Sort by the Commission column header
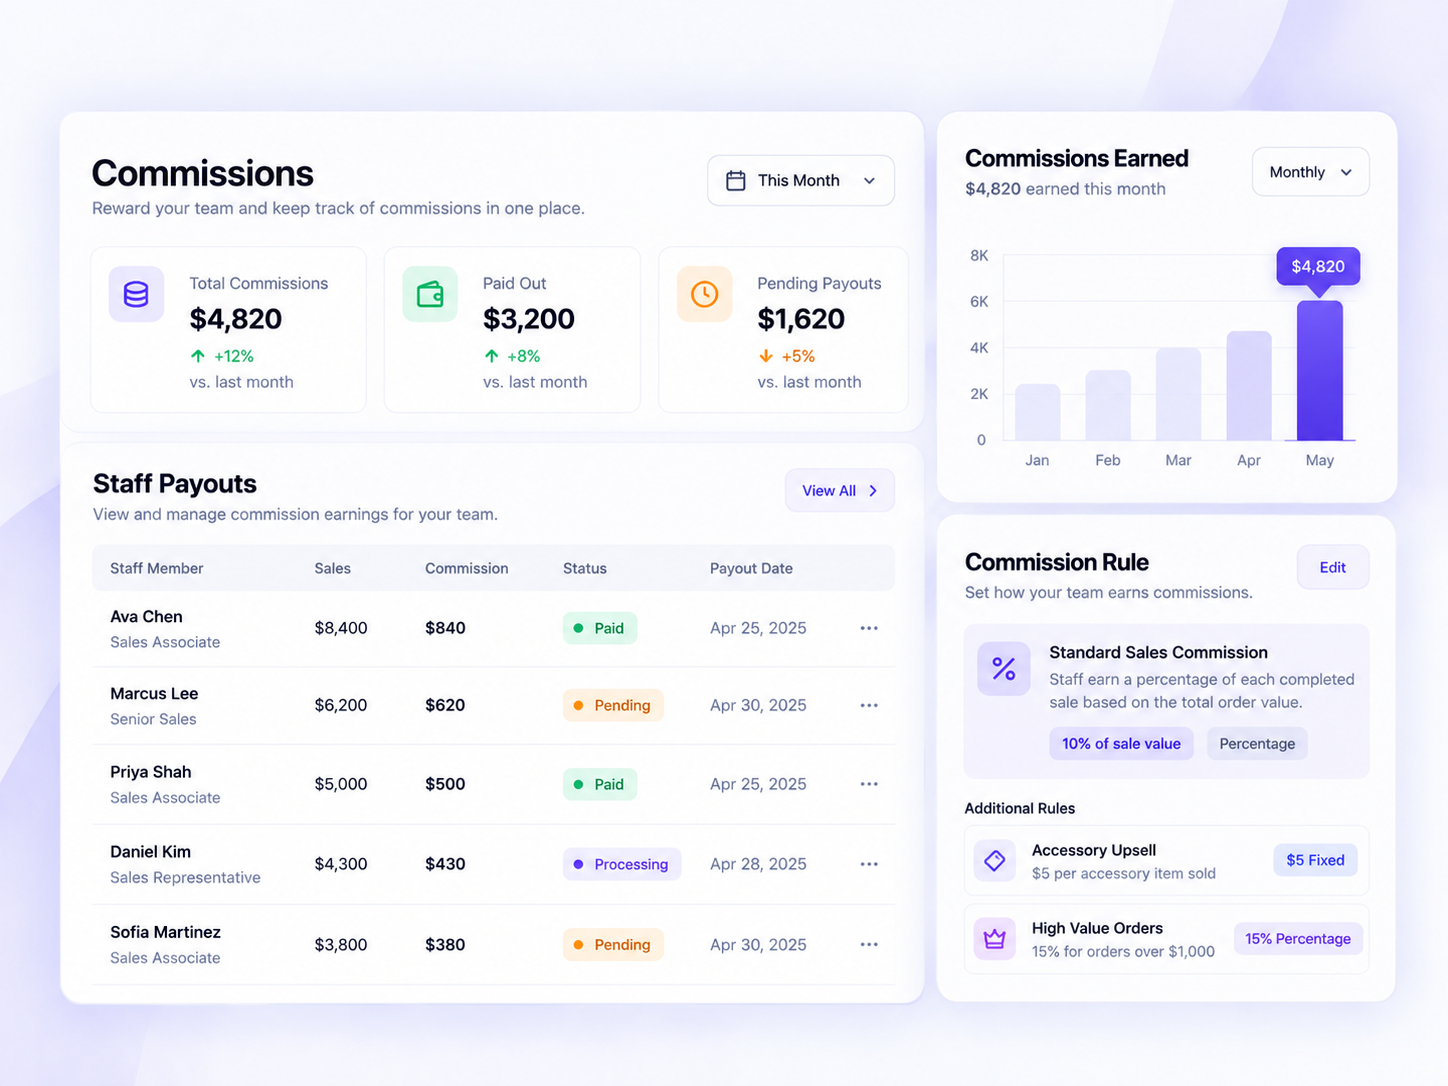 click(x=467, y=568)
